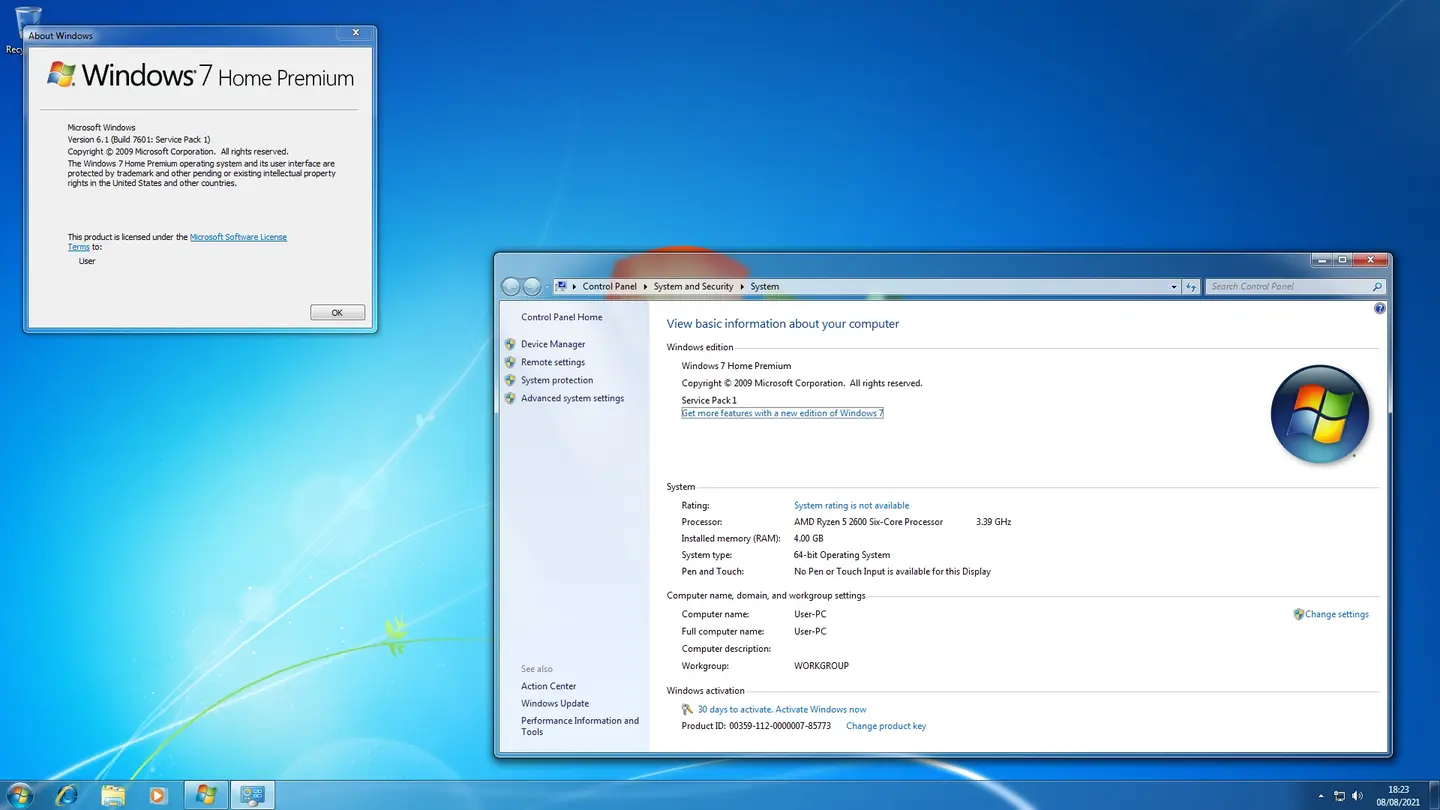Screen dimensions: 1440x810
Task: Click the Refresh icon beside the address bar
Action: pyautogui.click(x=1191, y=286)
